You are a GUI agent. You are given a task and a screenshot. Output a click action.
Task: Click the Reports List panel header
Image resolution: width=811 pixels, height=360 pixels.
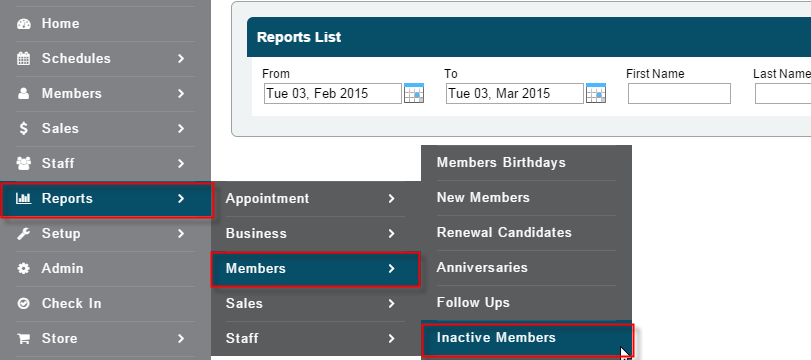529,37
